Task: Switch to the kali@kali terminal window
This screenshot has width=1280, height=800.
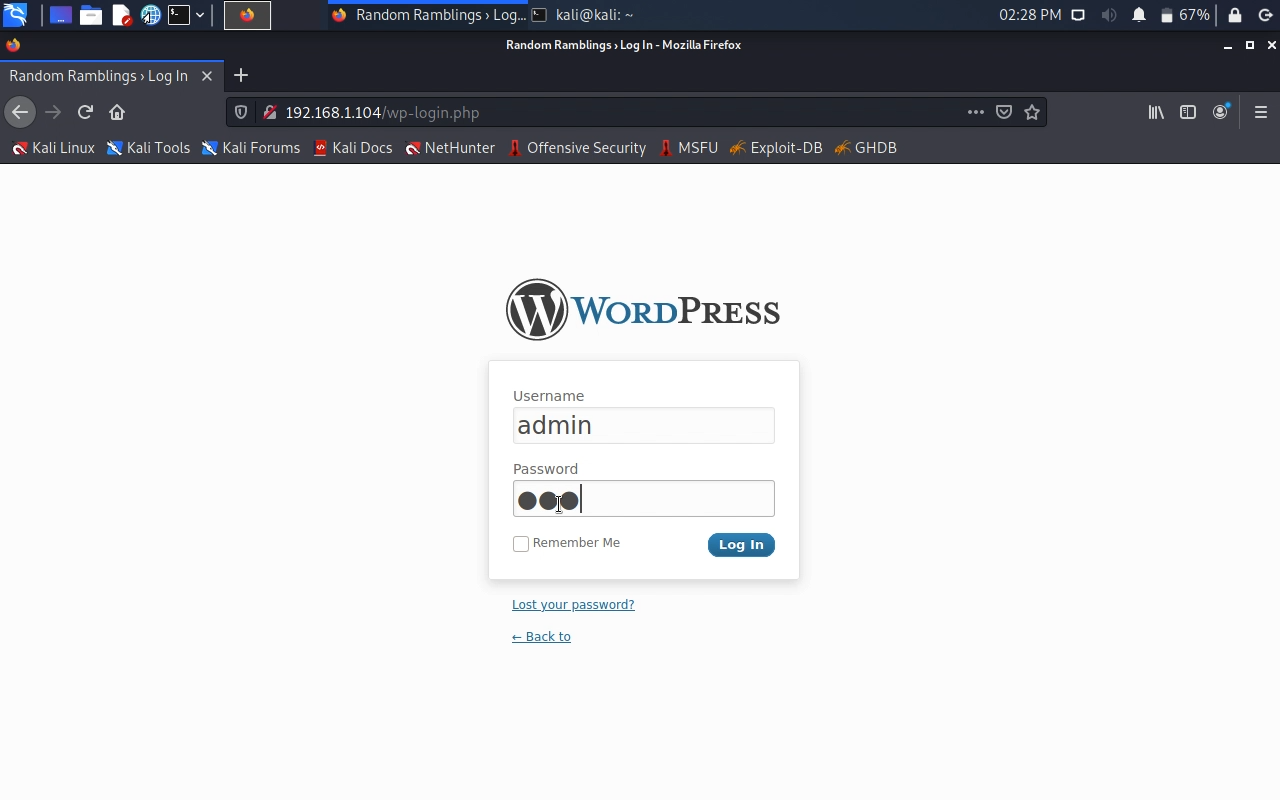Action: click(584, 15)
